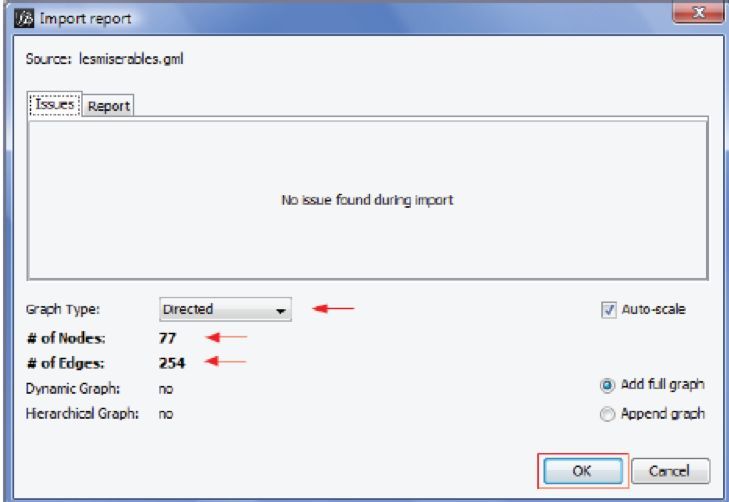Close the Import report dialog
Viewport: 729px width, 502px height.
[698, 12]
